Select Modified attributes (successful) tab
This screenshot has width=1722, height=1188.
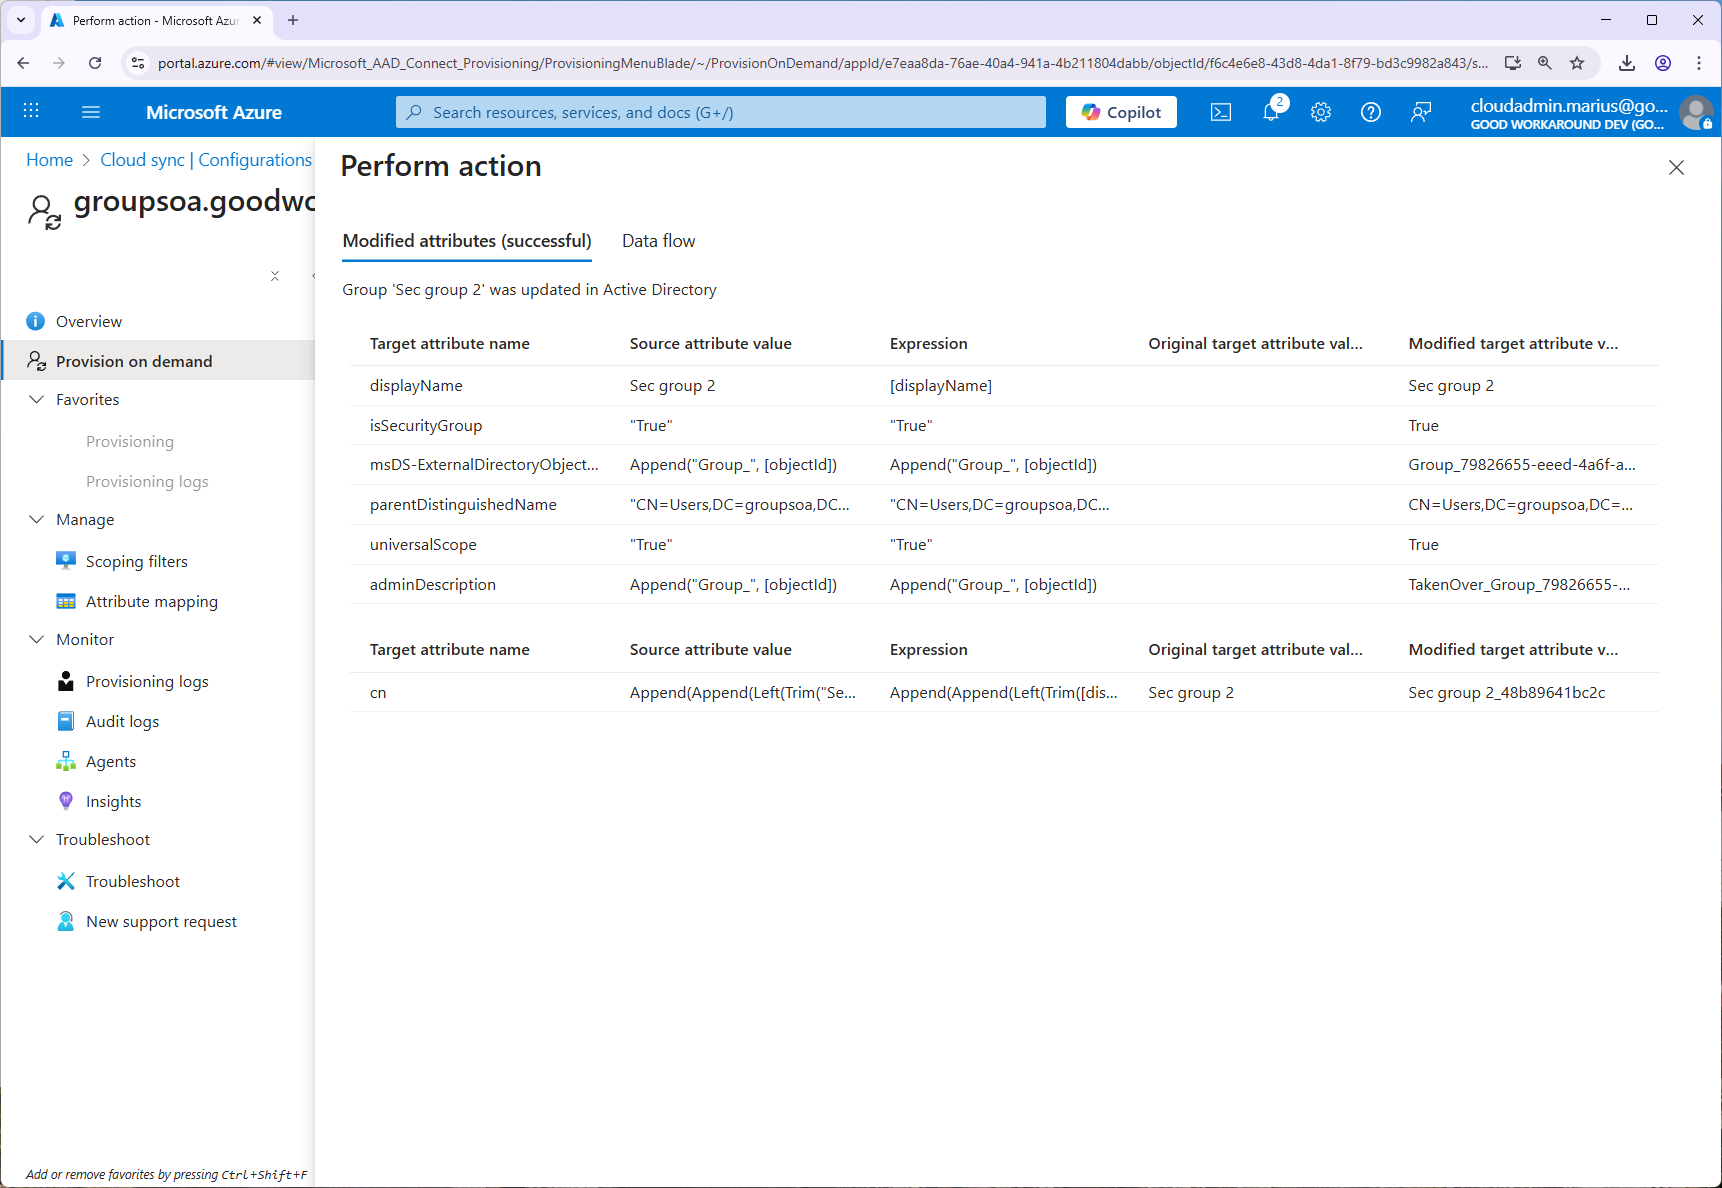[467, 241]
